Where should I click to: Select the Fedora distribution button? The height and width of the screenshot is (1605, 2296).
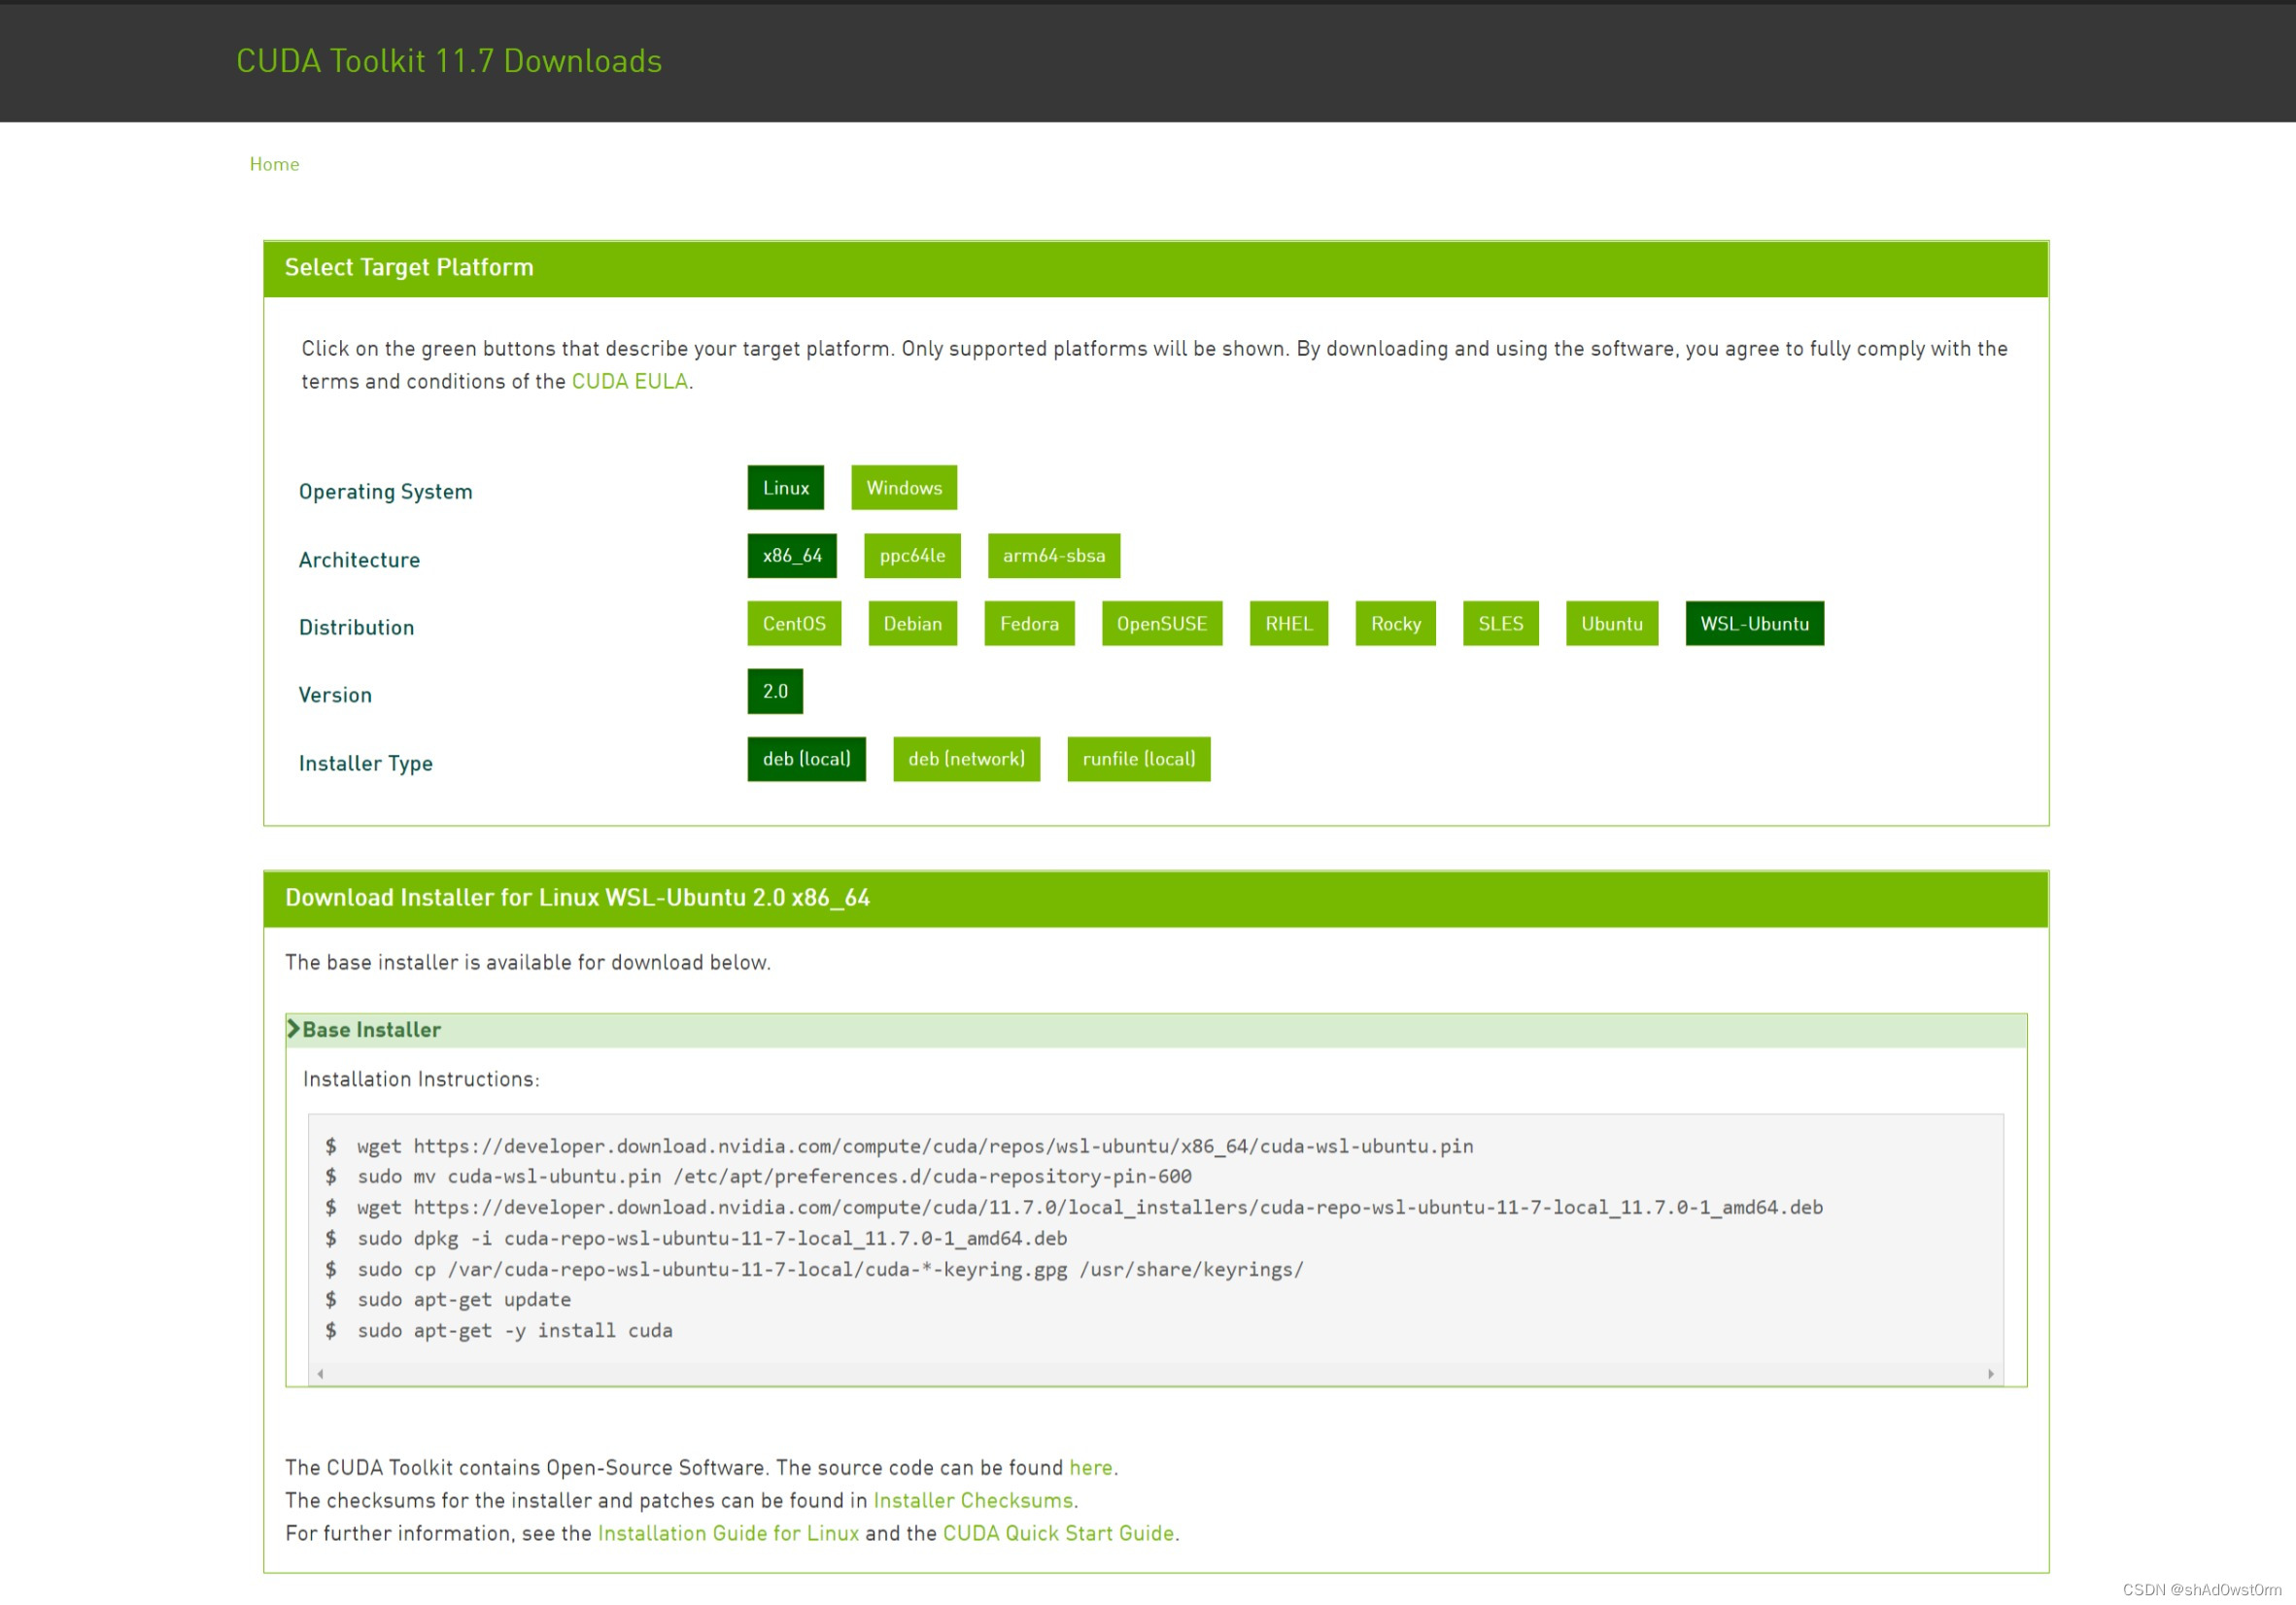1028,624
